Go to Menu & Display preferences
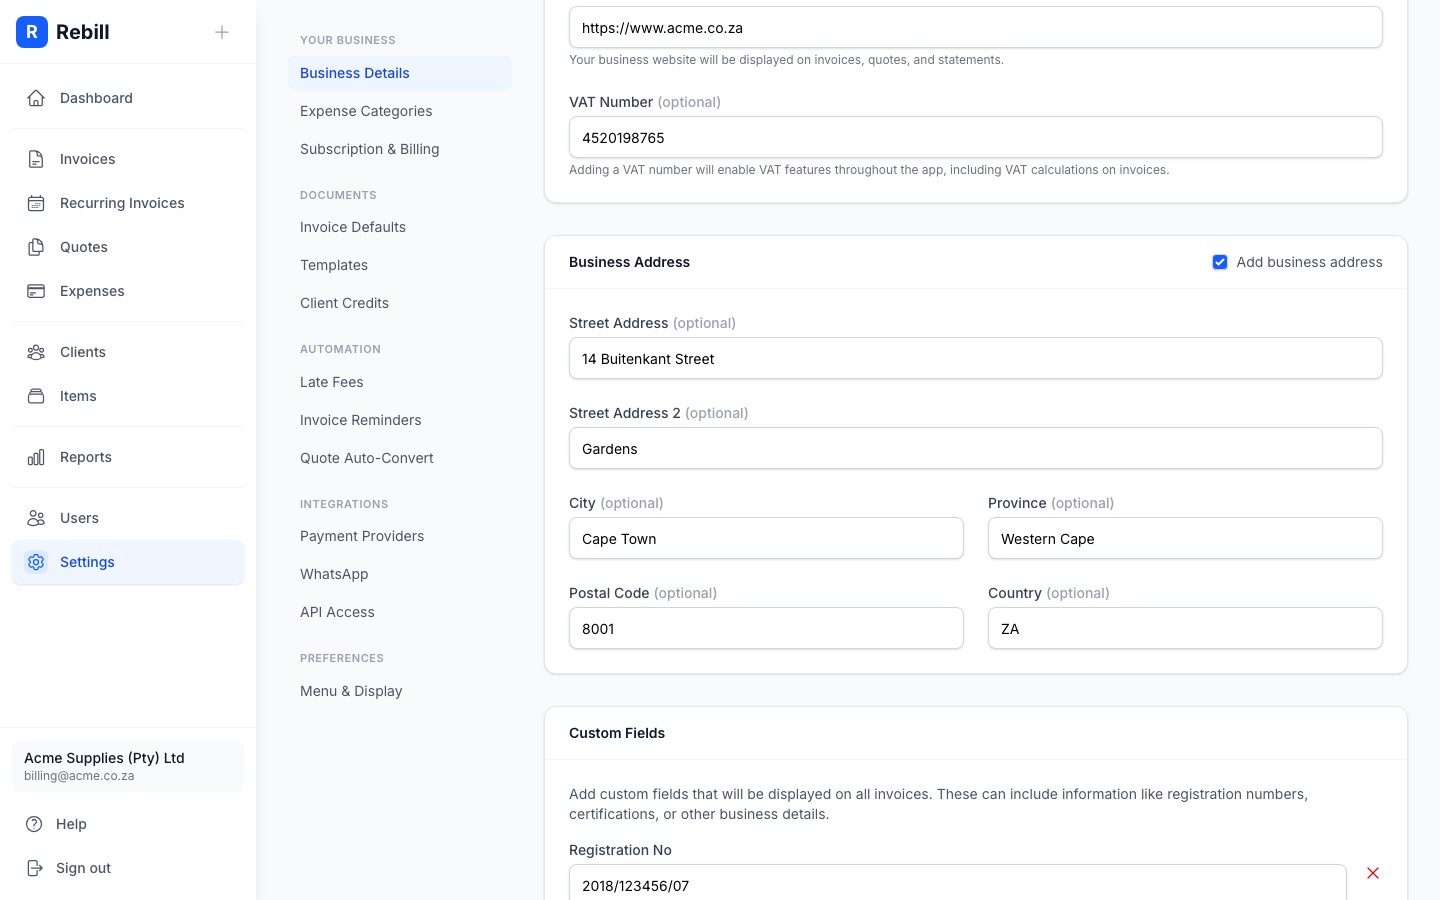1440x900 pixels. 351,691
